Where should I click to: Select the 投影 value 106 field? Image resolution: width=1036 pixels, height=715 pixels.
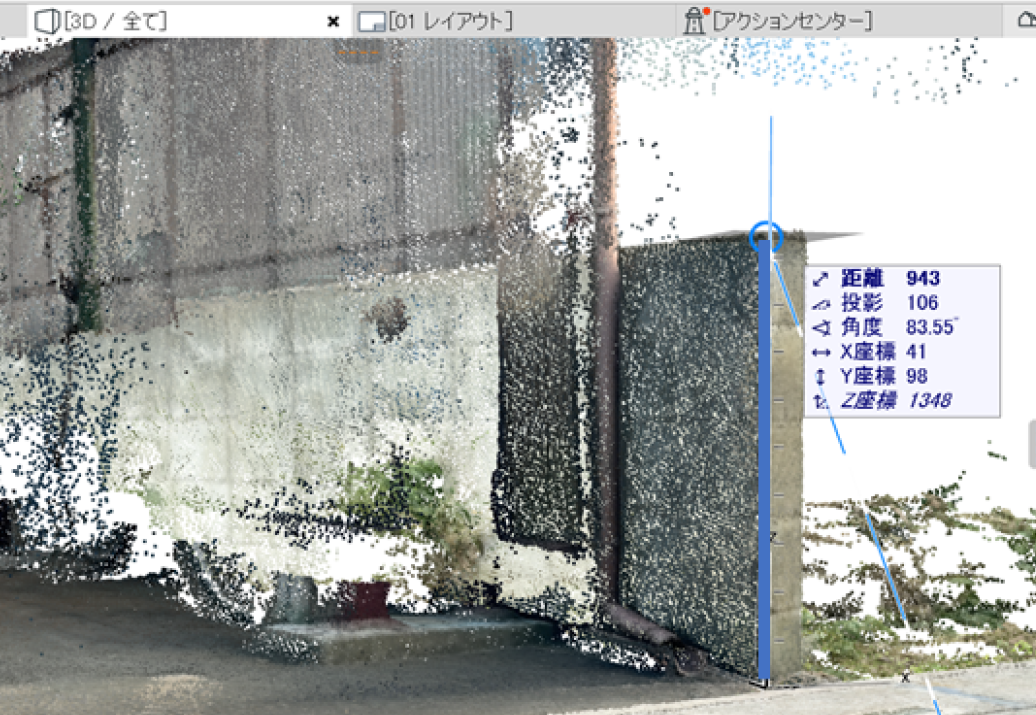(x=922, y=303)
